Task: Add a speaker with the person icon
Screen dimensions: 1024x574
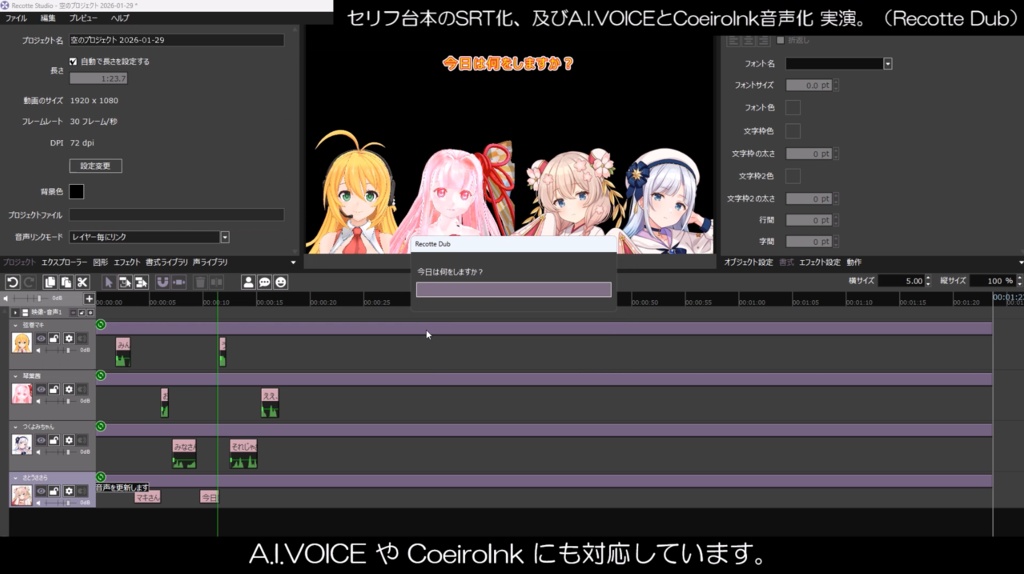Action: (x=248, y=282)
